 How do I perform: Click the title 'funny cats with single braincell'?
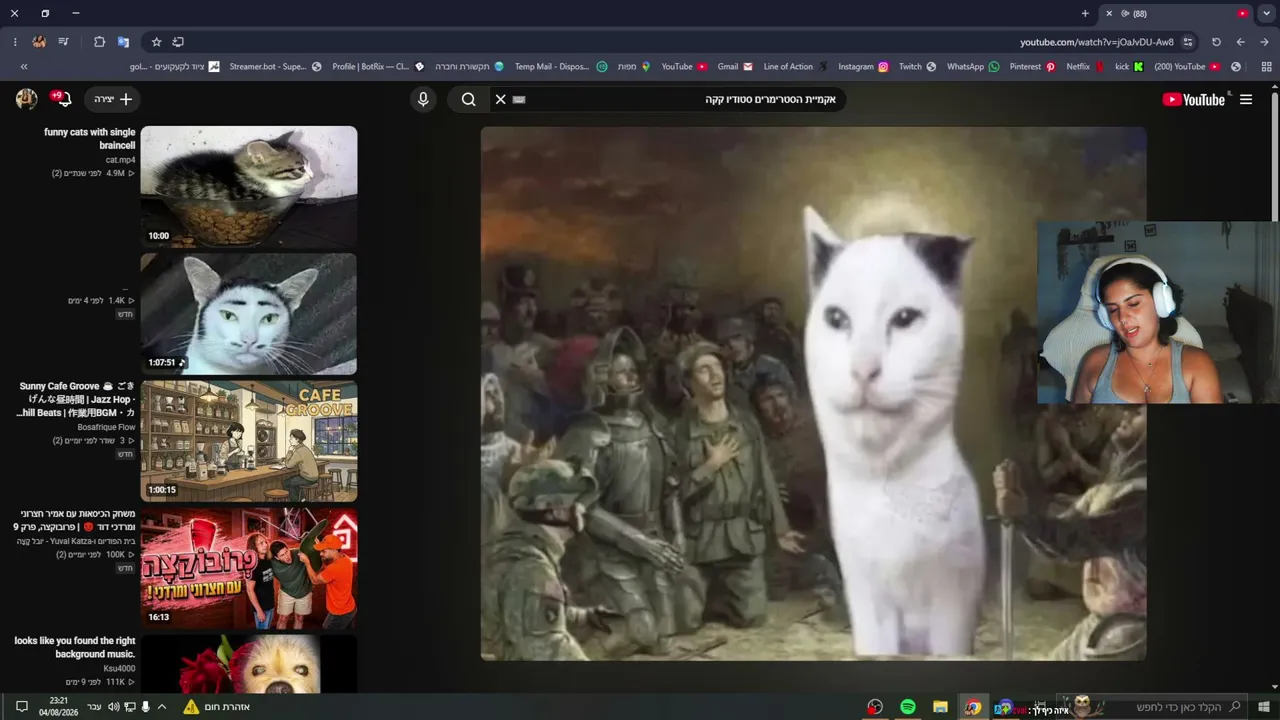(x=89, y=138)
